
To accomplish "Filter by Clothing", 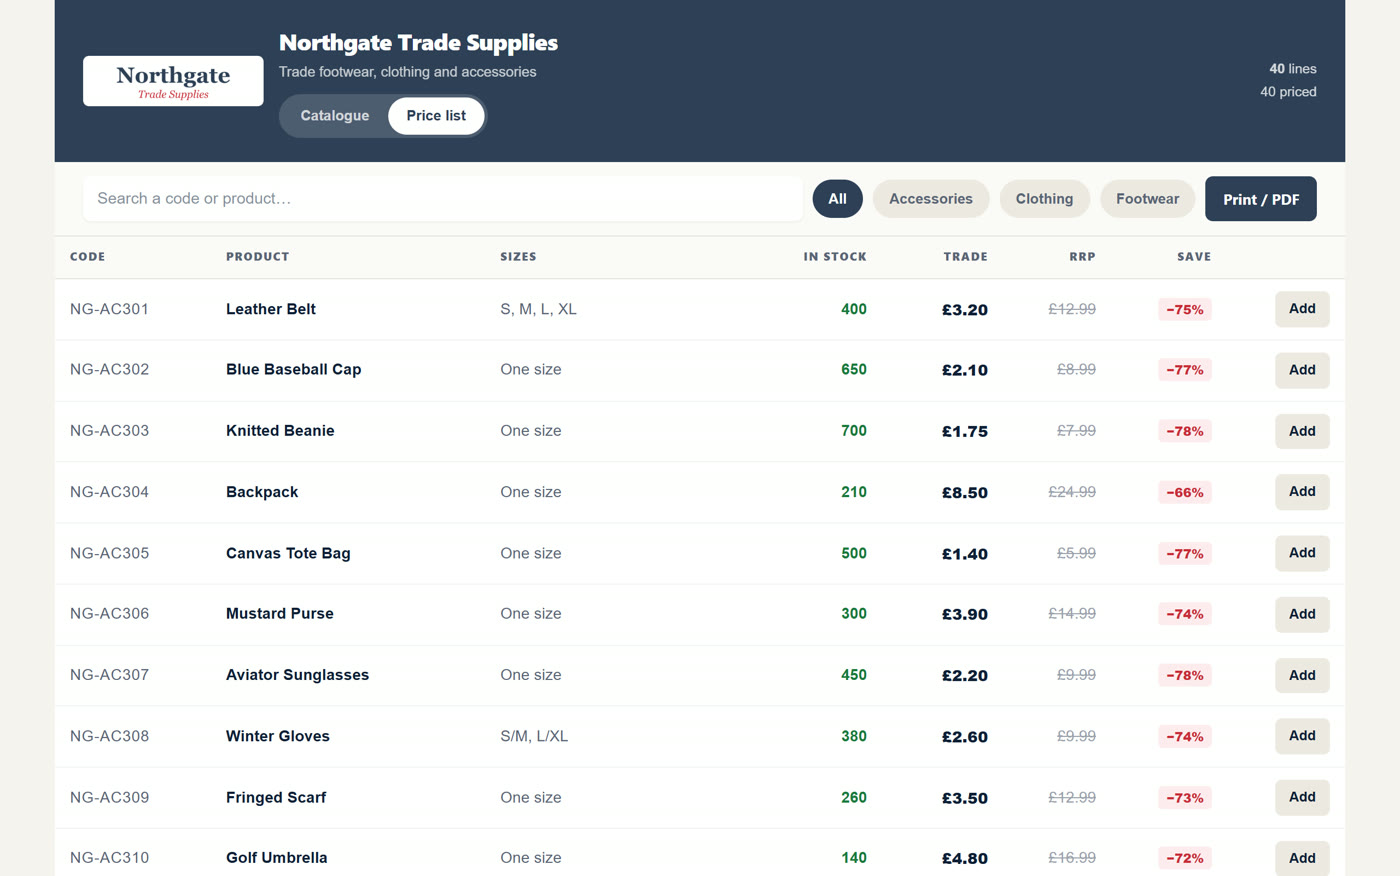I will 1044,199.
